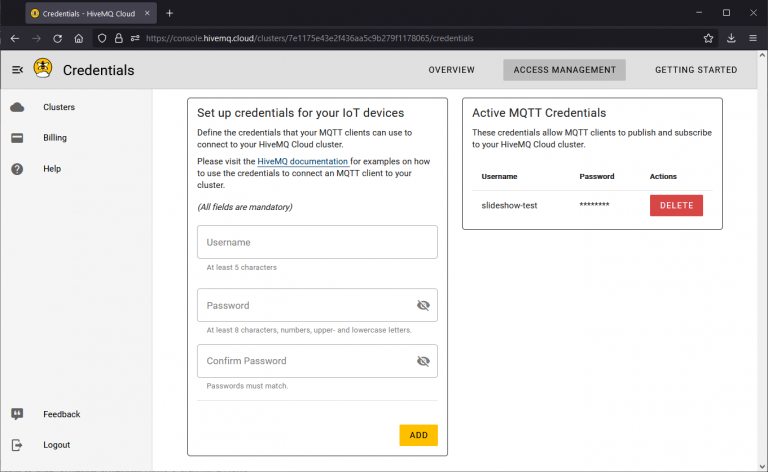Click the Billing credit card icon

(17, 138)
